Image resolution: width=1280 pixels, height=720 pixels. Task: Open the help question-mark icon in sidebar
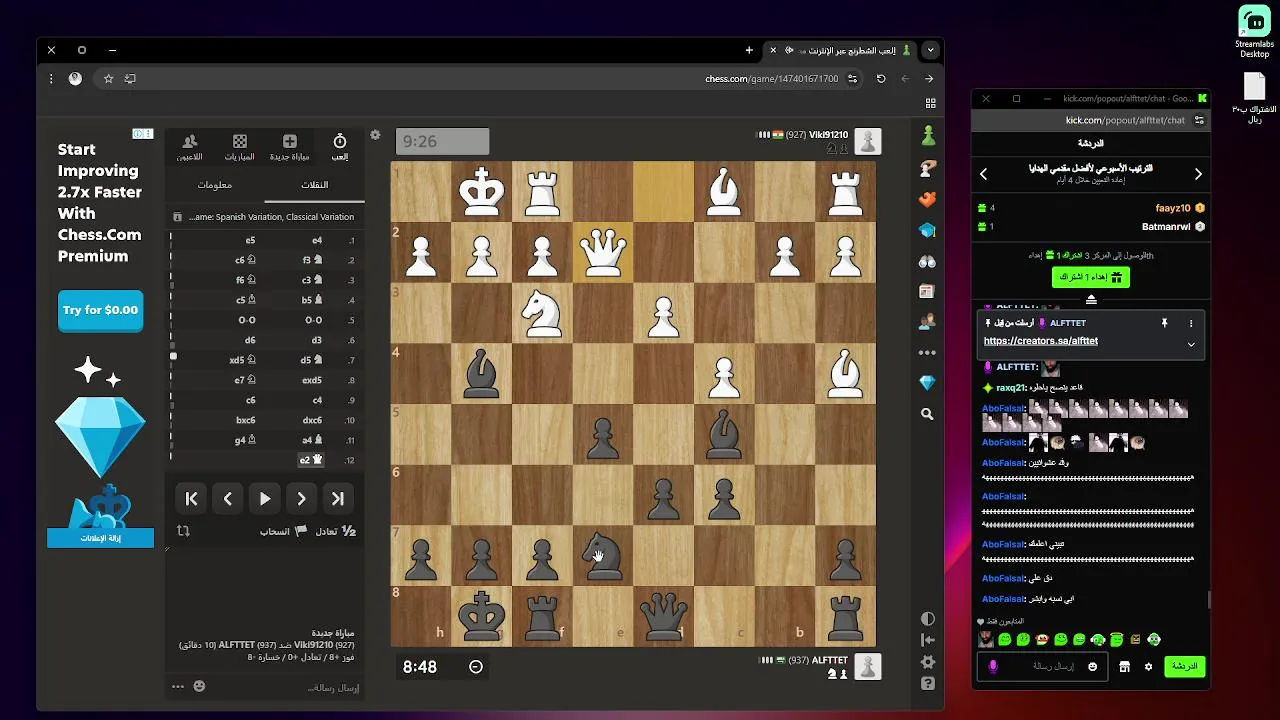928,684
